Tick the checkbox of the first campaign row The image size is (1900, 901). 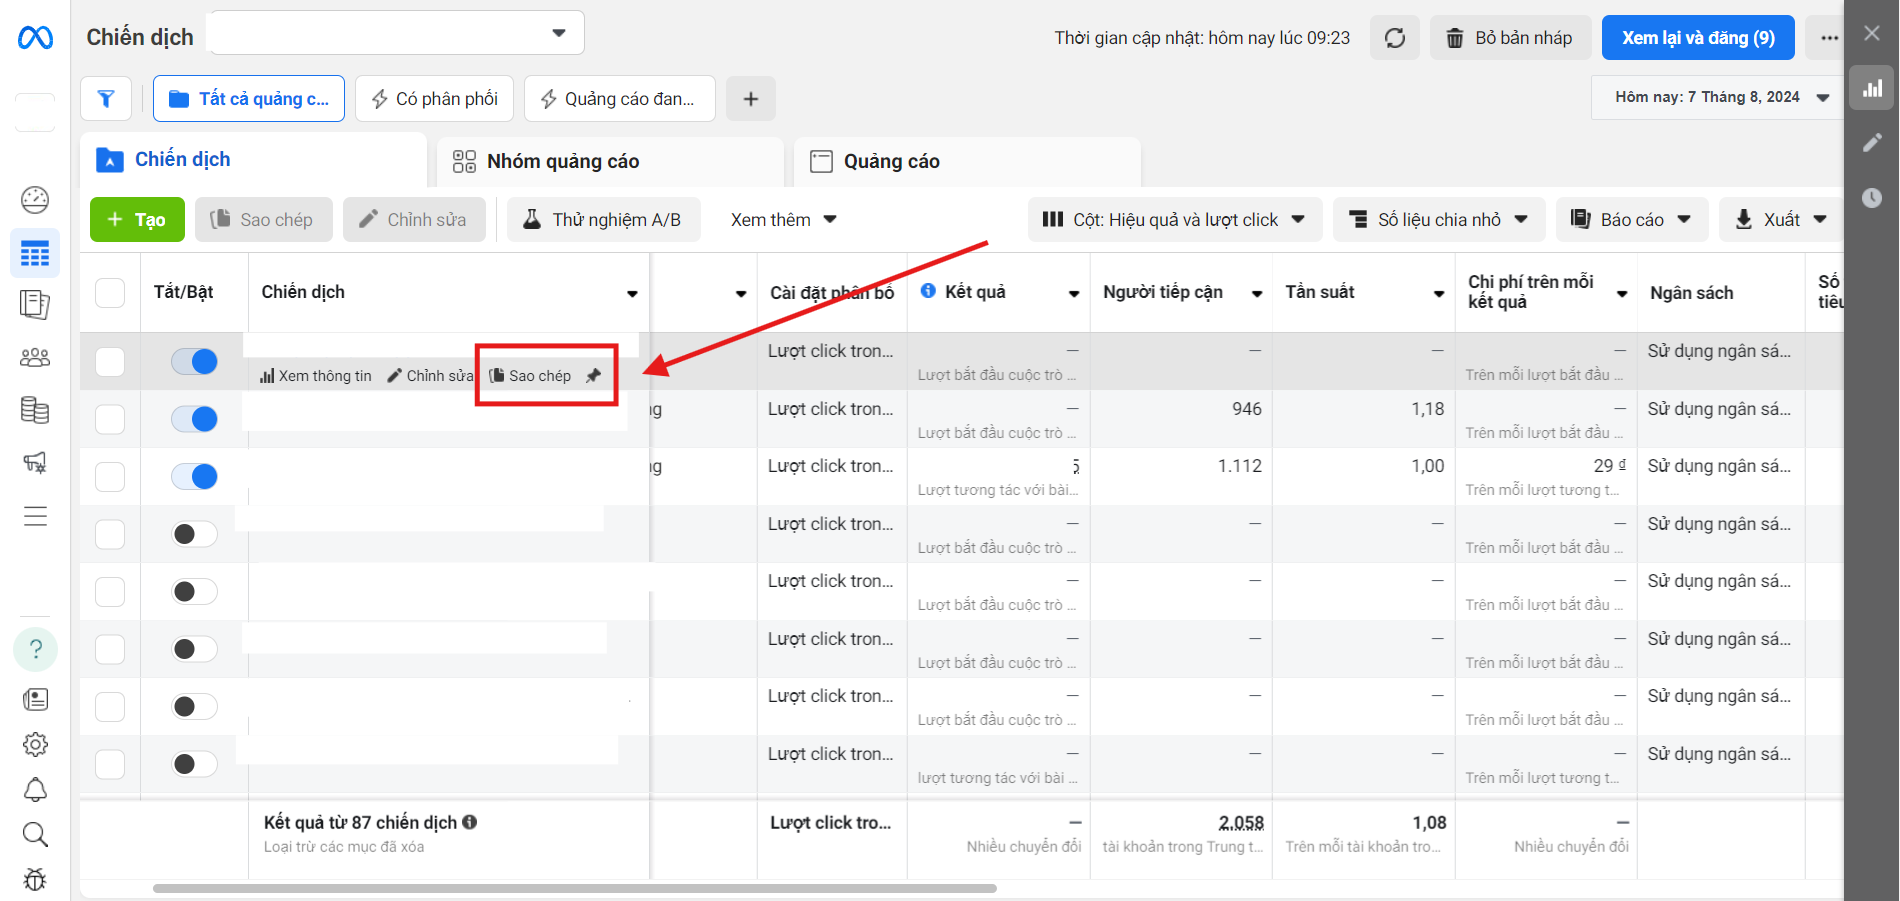[110, 361]
